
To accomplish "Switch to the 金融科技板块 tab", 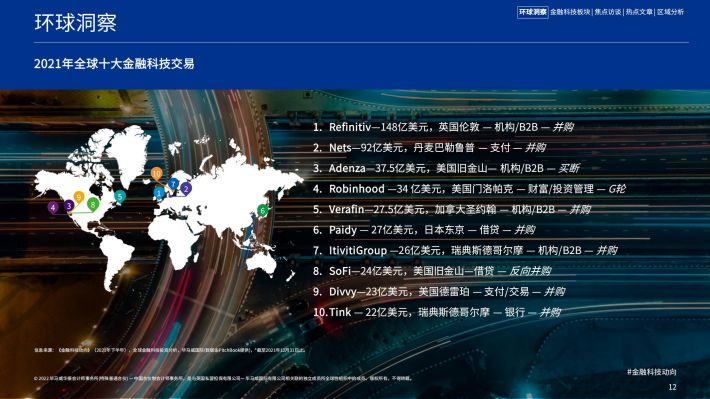I will tap(570, 12).
